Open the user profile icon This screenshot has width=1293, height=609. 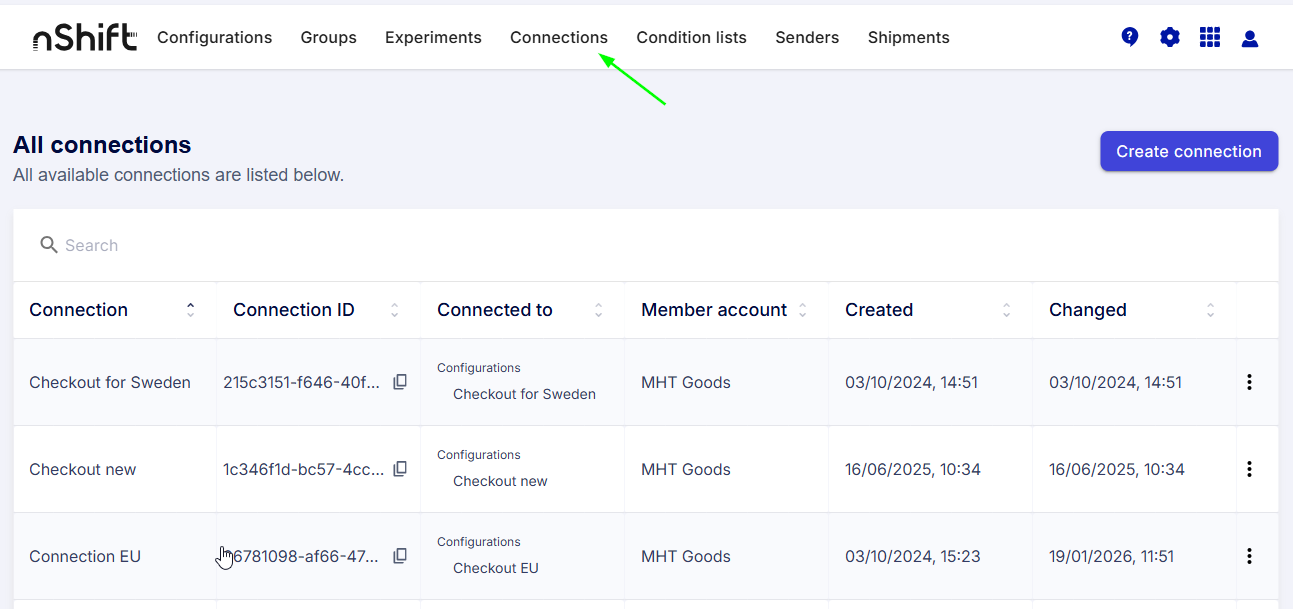click(x=1250, y=39)
